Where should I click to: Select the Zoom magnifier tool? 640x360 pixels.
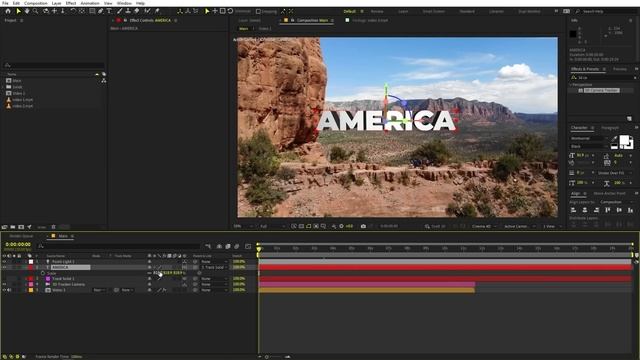tap(36, 11)
